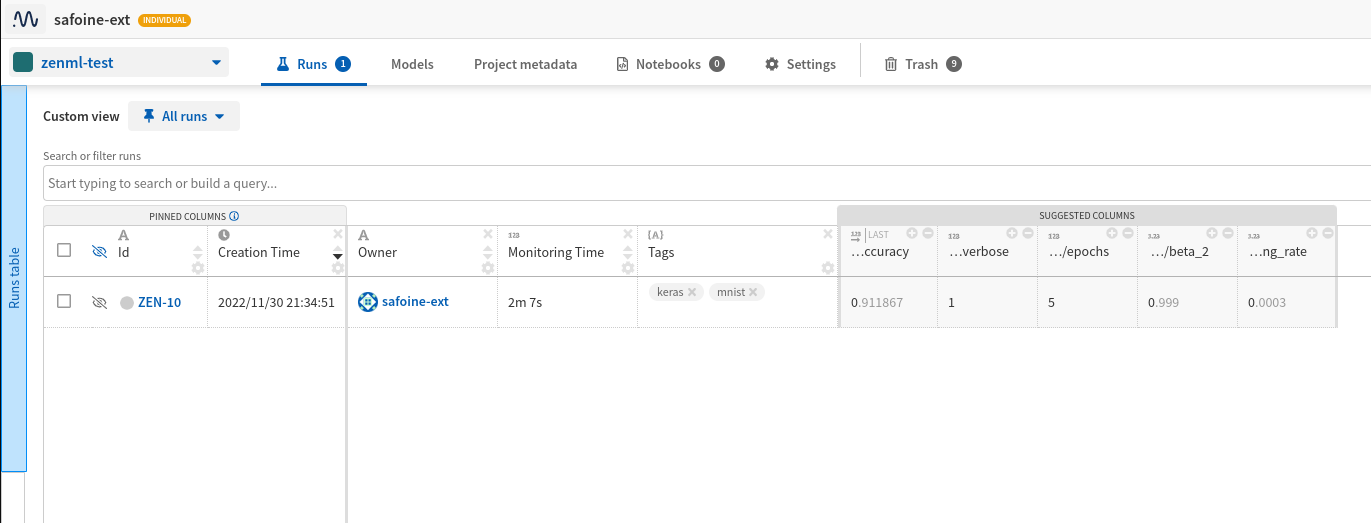Select all runs with header checkbox

(64, 251)
